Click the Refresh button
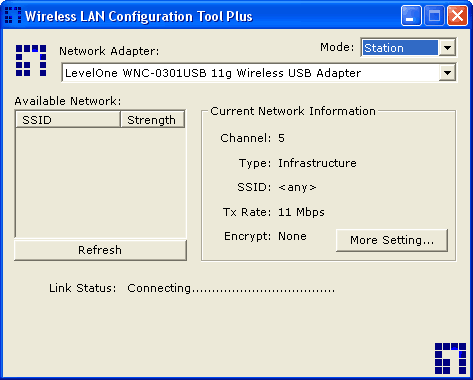Screen dimensions: 473x380 [100, 250]
